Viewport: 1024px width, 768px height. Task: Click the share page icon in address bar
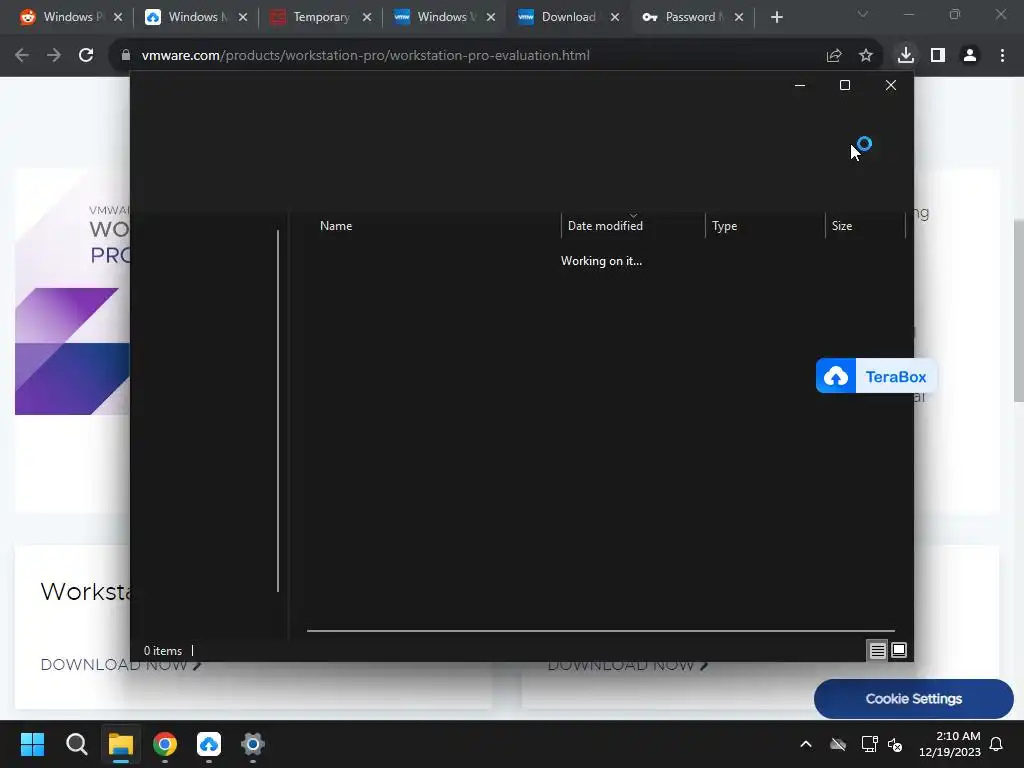pos(834,56)
